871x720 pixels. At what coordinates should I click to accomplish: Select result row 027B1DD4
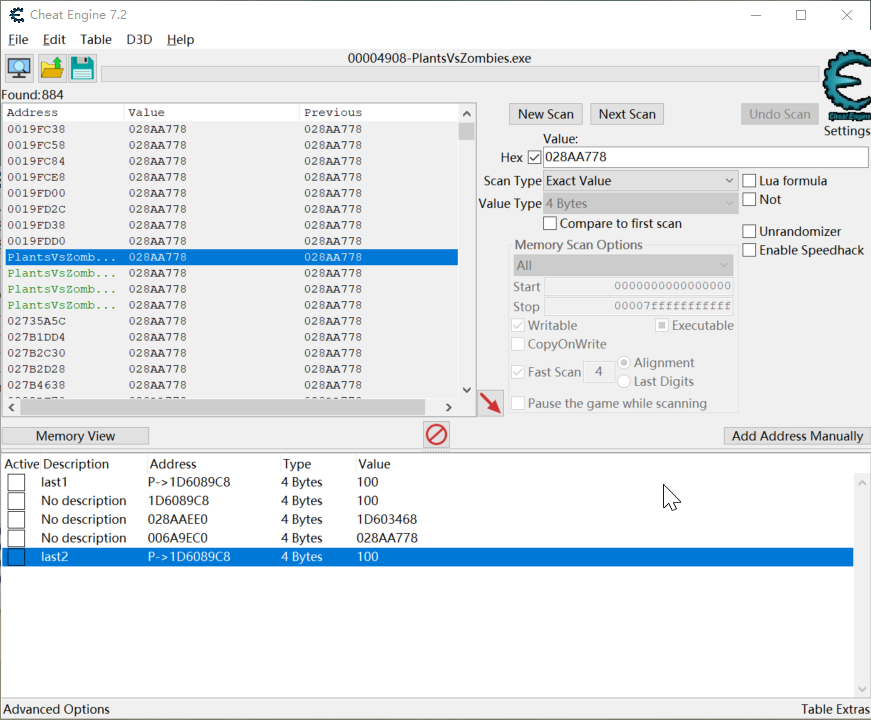(x=232, y=337)
